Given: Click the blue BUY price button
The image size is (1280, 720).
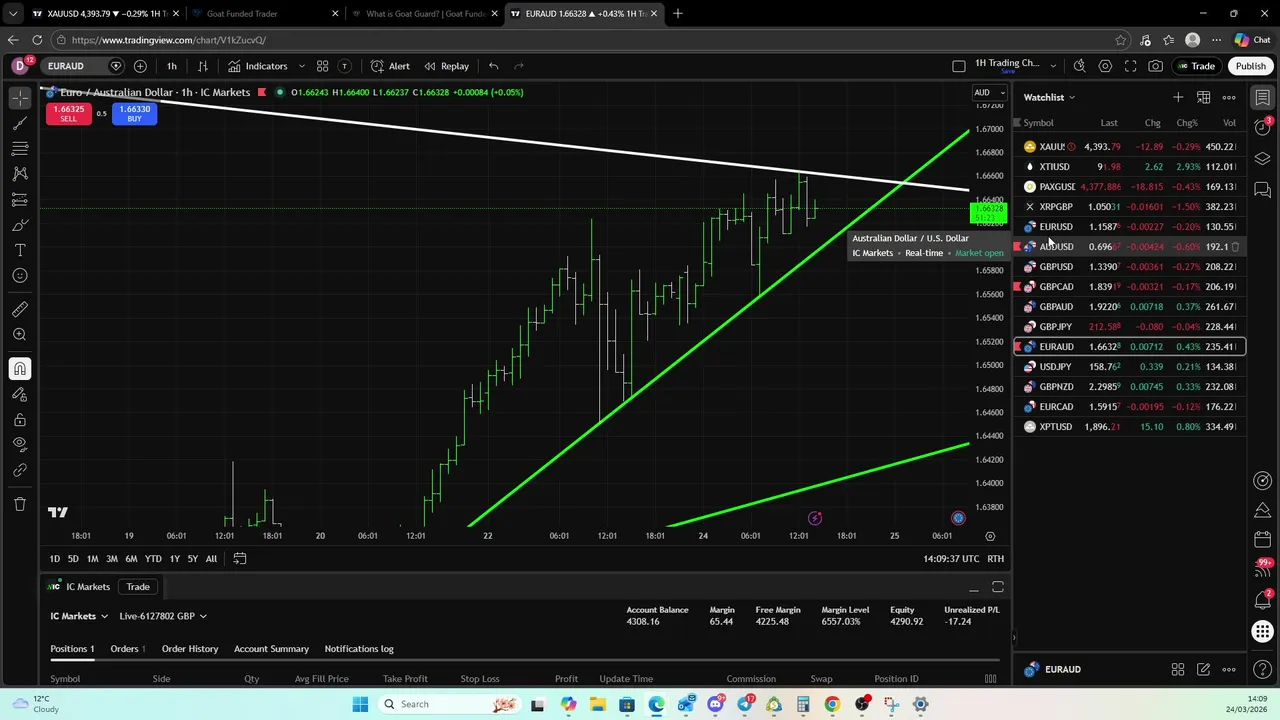Looking at the screenshot, I should tap(134, 114).
